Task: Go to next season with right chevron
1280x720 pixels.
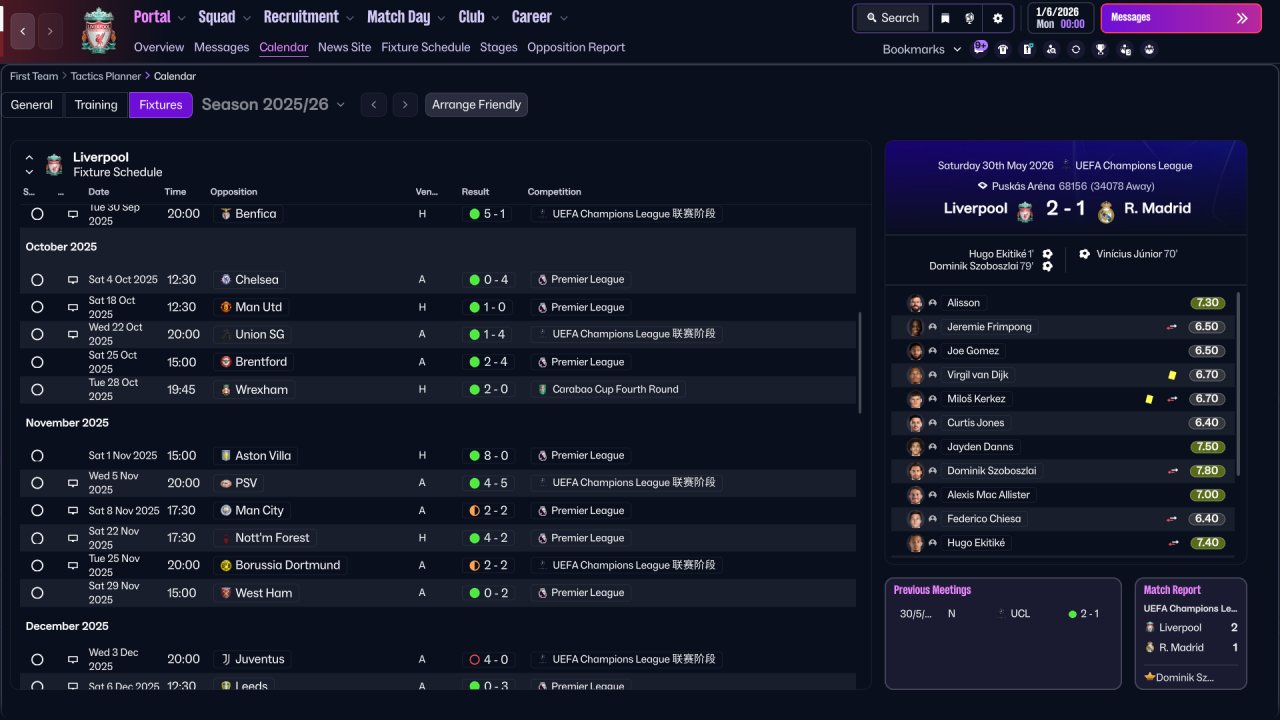Action: [405, 105]
